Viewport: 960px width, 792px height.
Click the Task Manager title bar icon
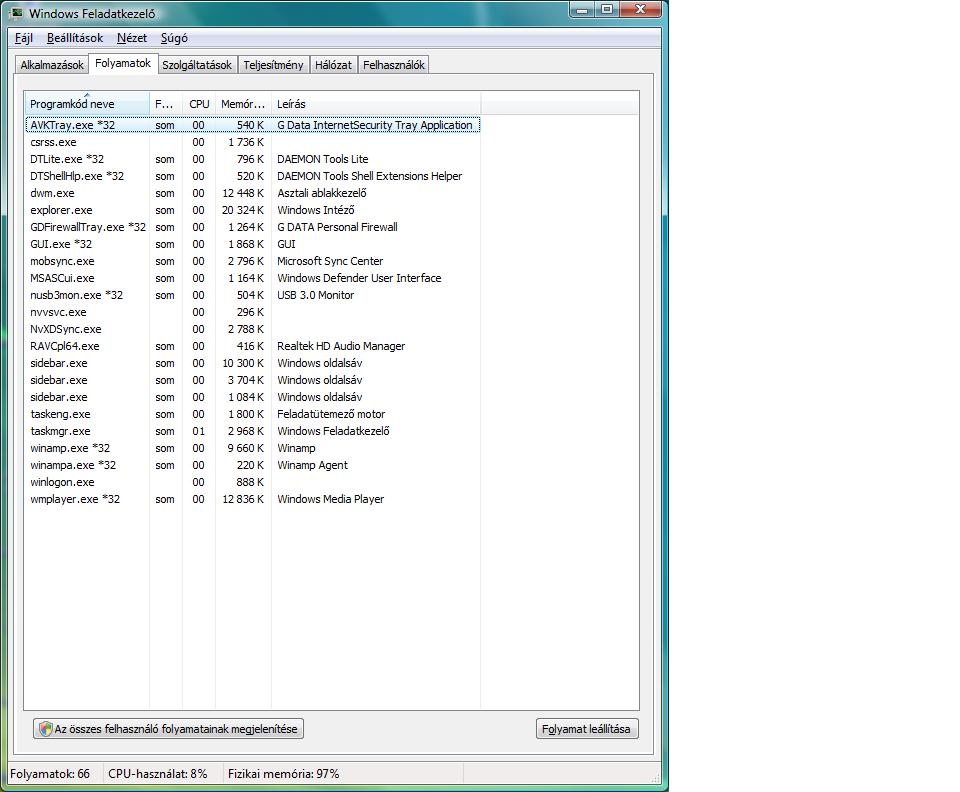pos(17,12)
